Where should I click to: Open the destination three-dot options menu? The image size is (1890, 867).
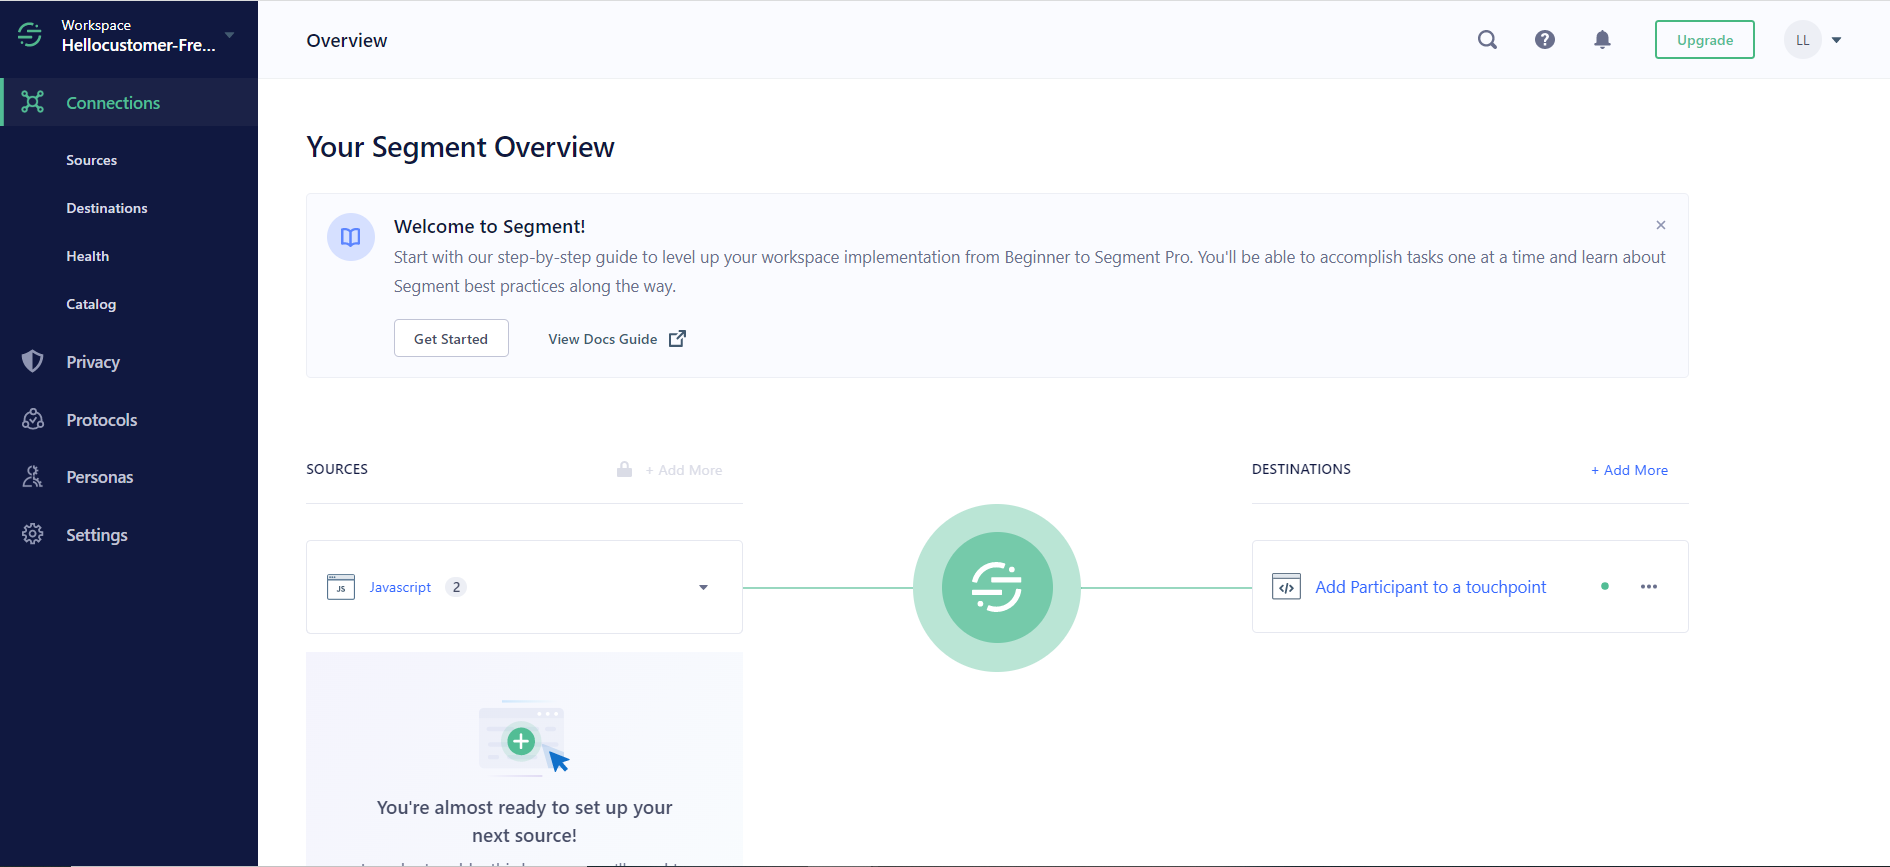[x=1649, y=586]
